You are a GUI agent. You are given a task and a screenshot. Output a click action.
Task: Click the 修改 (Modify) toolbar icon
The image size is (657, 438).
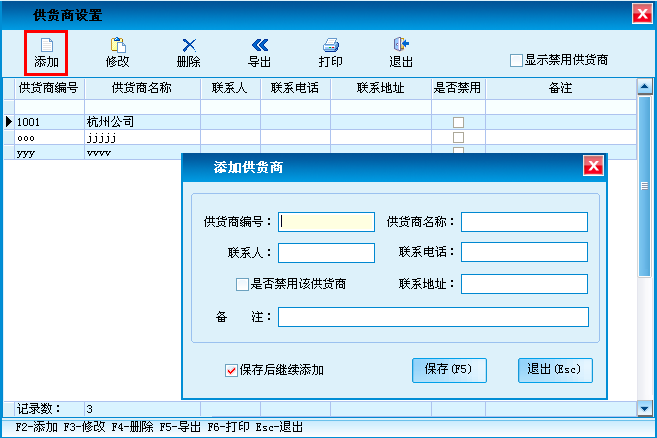(118, 52)
